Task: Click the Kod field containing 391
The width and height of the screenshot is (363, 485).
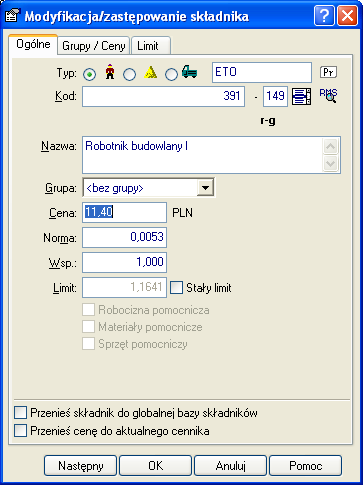Action: [x=164, y=96]
